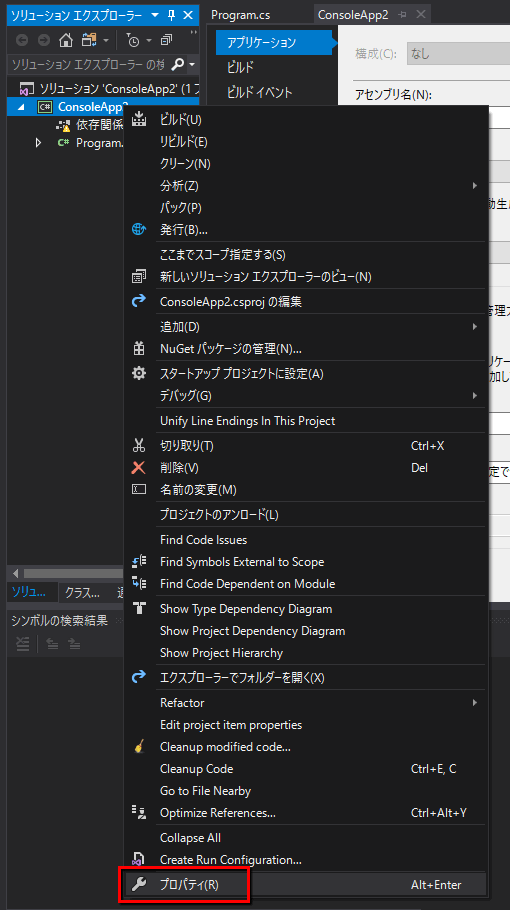The height and width of the screenshot is (910, 510).
Task: Click the new Solution Explorer view icon
Action: [139, 276]
